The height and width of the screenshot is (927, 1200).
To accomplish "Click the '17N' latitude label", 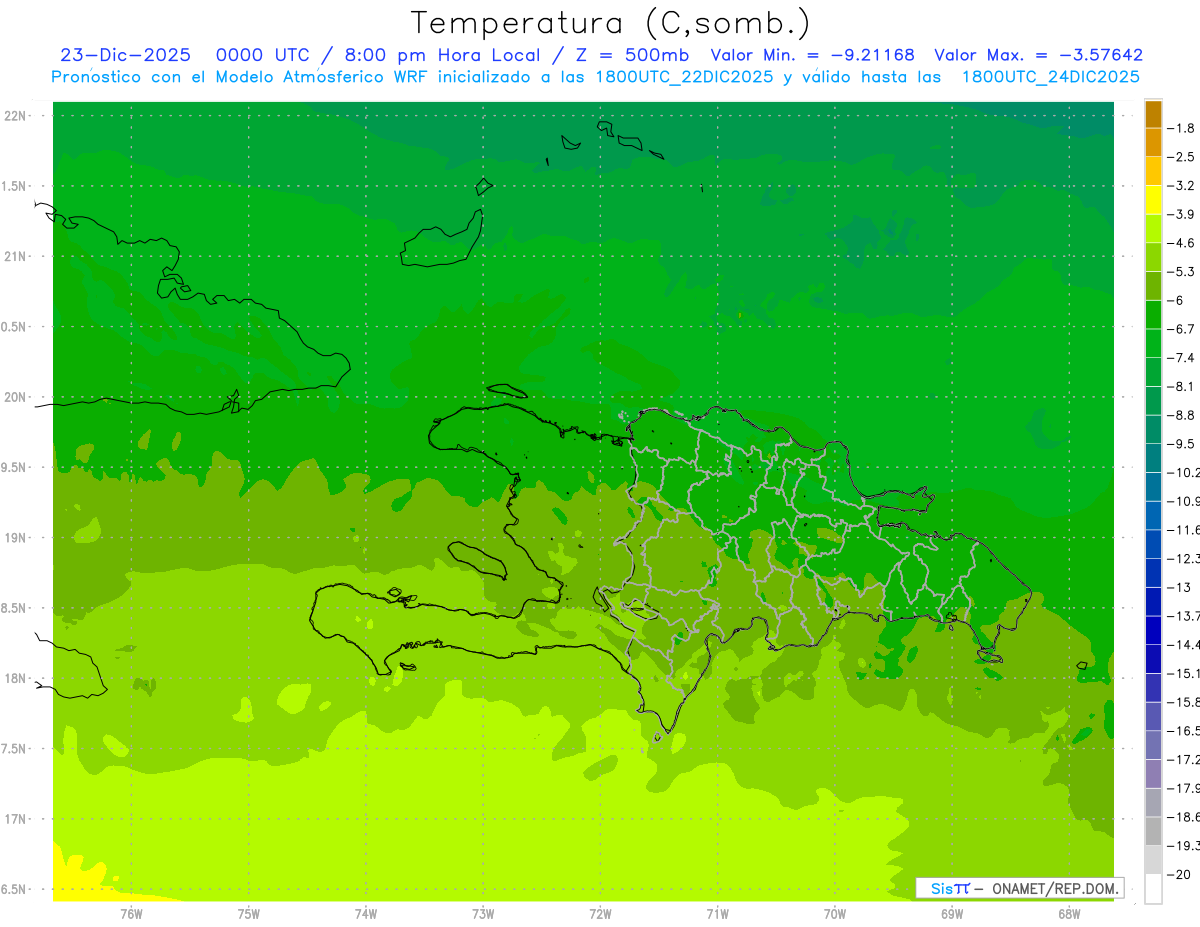I will click(x=15, y=819).
